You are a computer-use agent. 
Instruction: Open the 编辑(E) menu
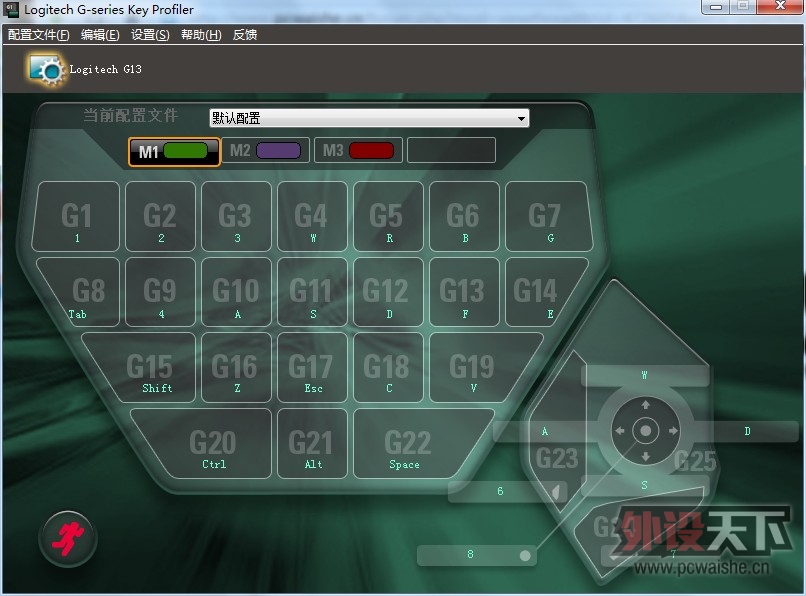(100, 35)
